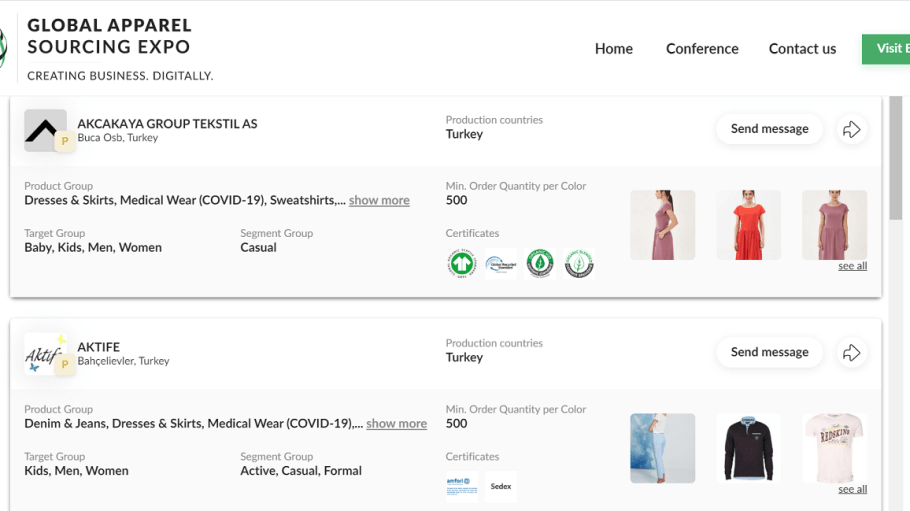Open the Global Recycled Standard certificate icon
This screenshot has width=910, height=511.
point(501,264)
